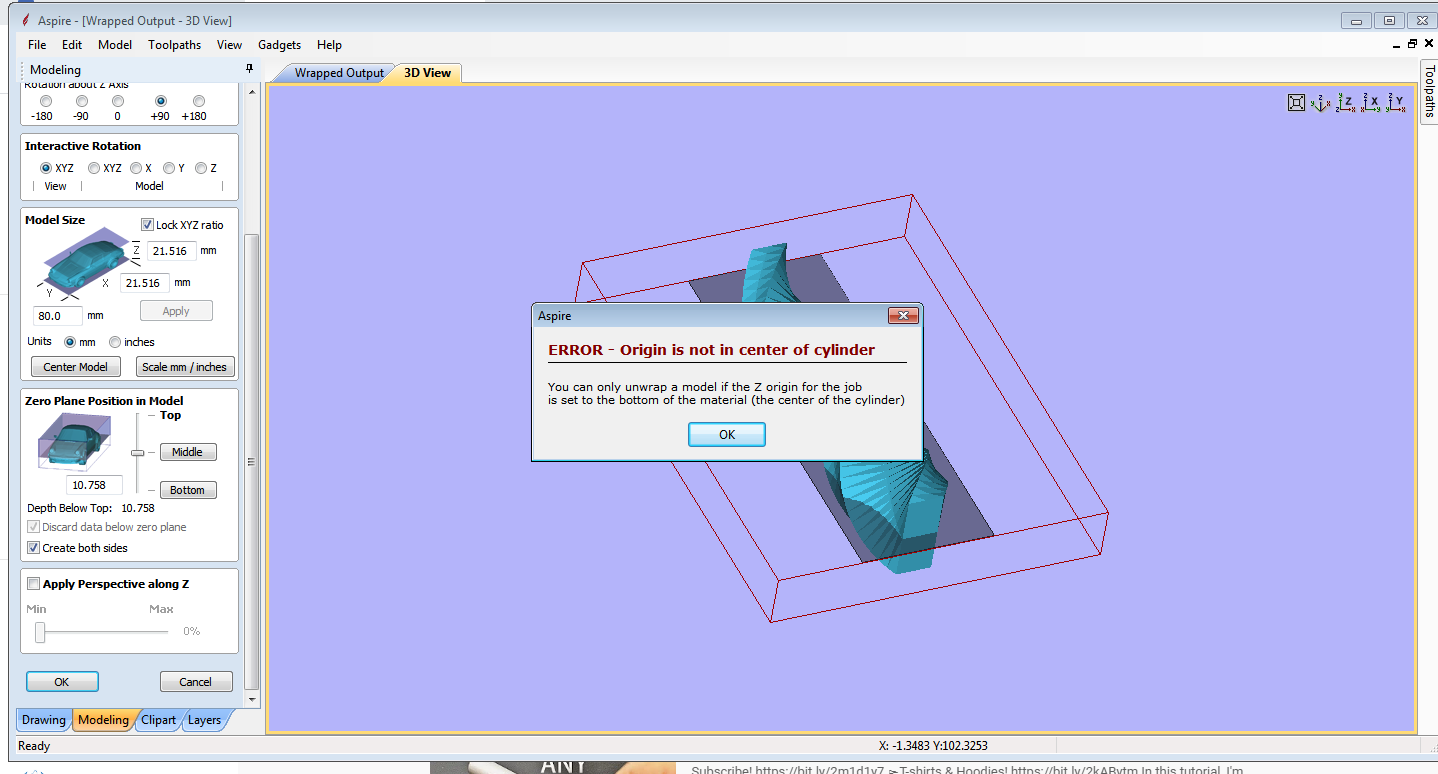Click the Cancel button

point(196,682)
